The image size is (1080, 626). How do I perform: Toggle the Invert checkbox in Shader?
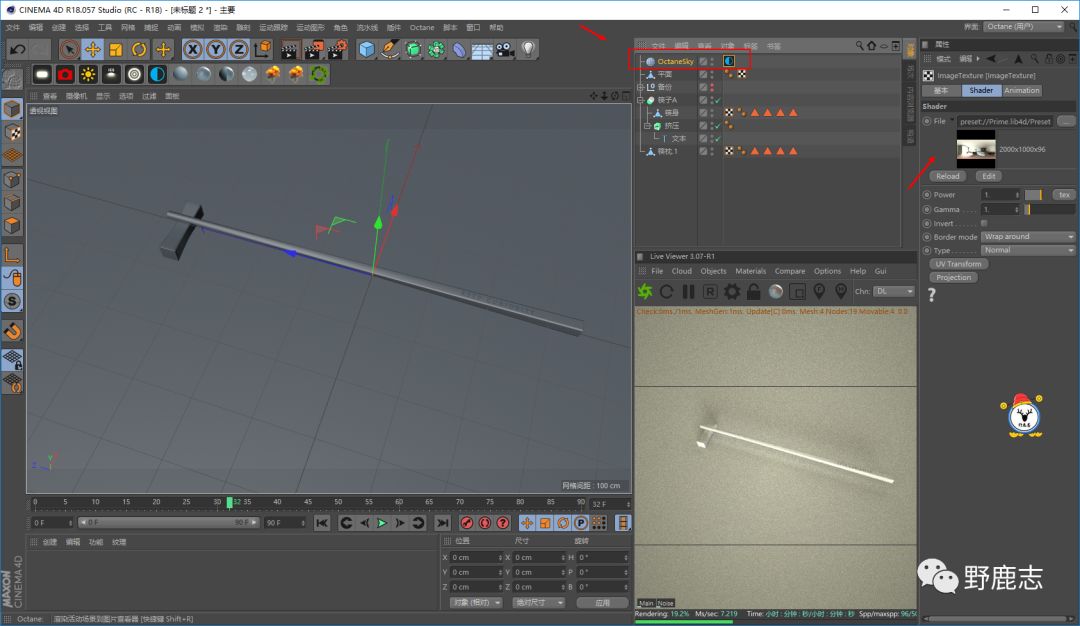pyautogui.click(x=984, y=223)
